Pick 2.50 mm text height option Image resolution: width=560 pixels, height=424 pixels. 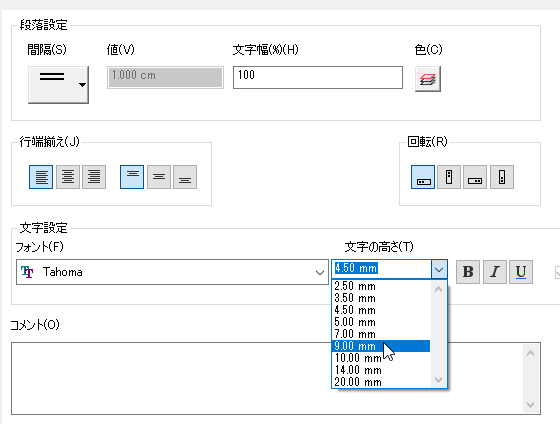pos(381,286)
